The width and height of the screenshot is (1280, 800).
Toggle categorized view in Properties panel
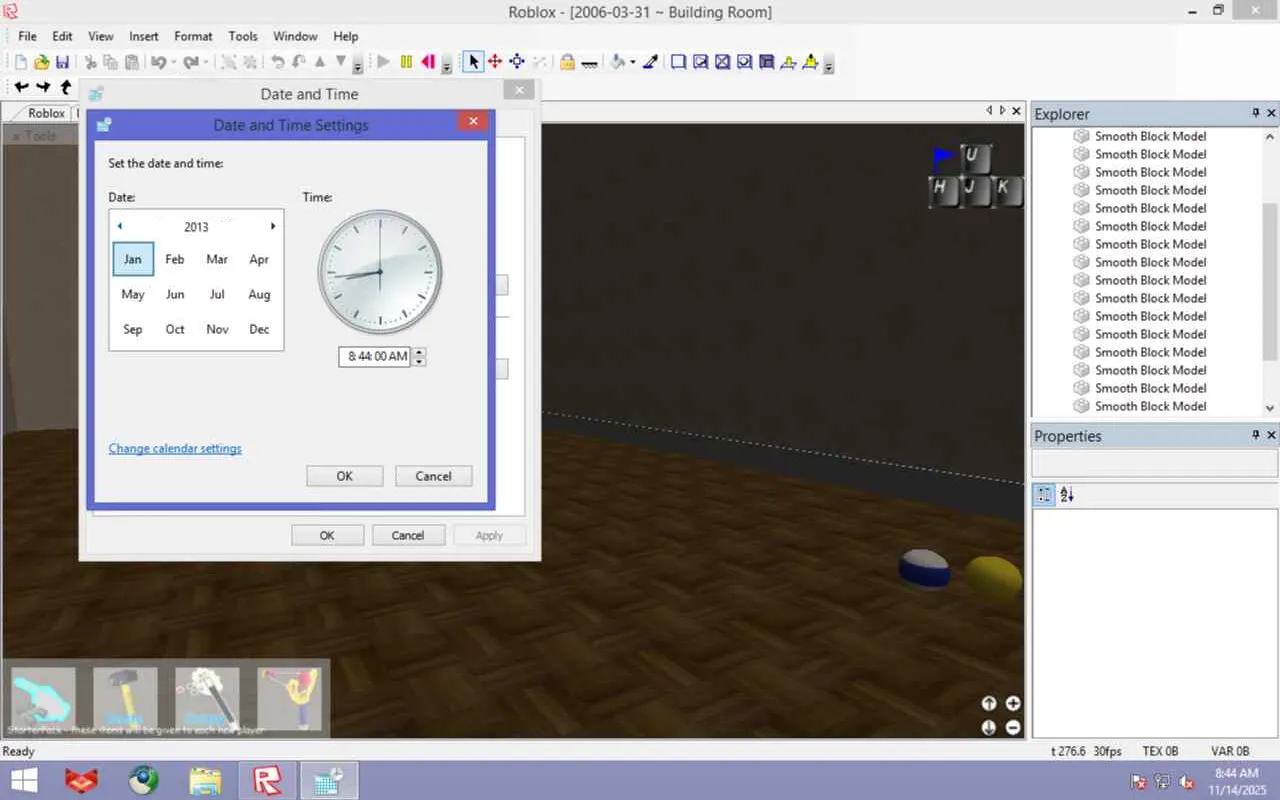[x=1044, y=495]
